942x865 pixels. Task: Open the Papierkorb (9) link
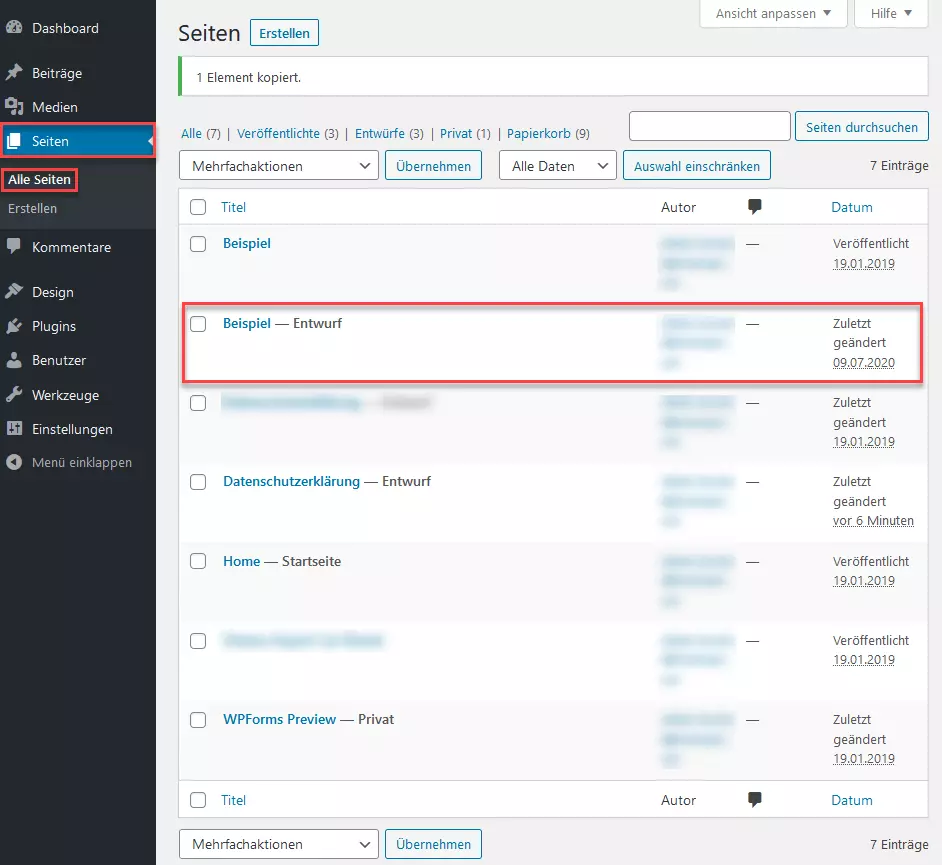click(x=548, y=133)
